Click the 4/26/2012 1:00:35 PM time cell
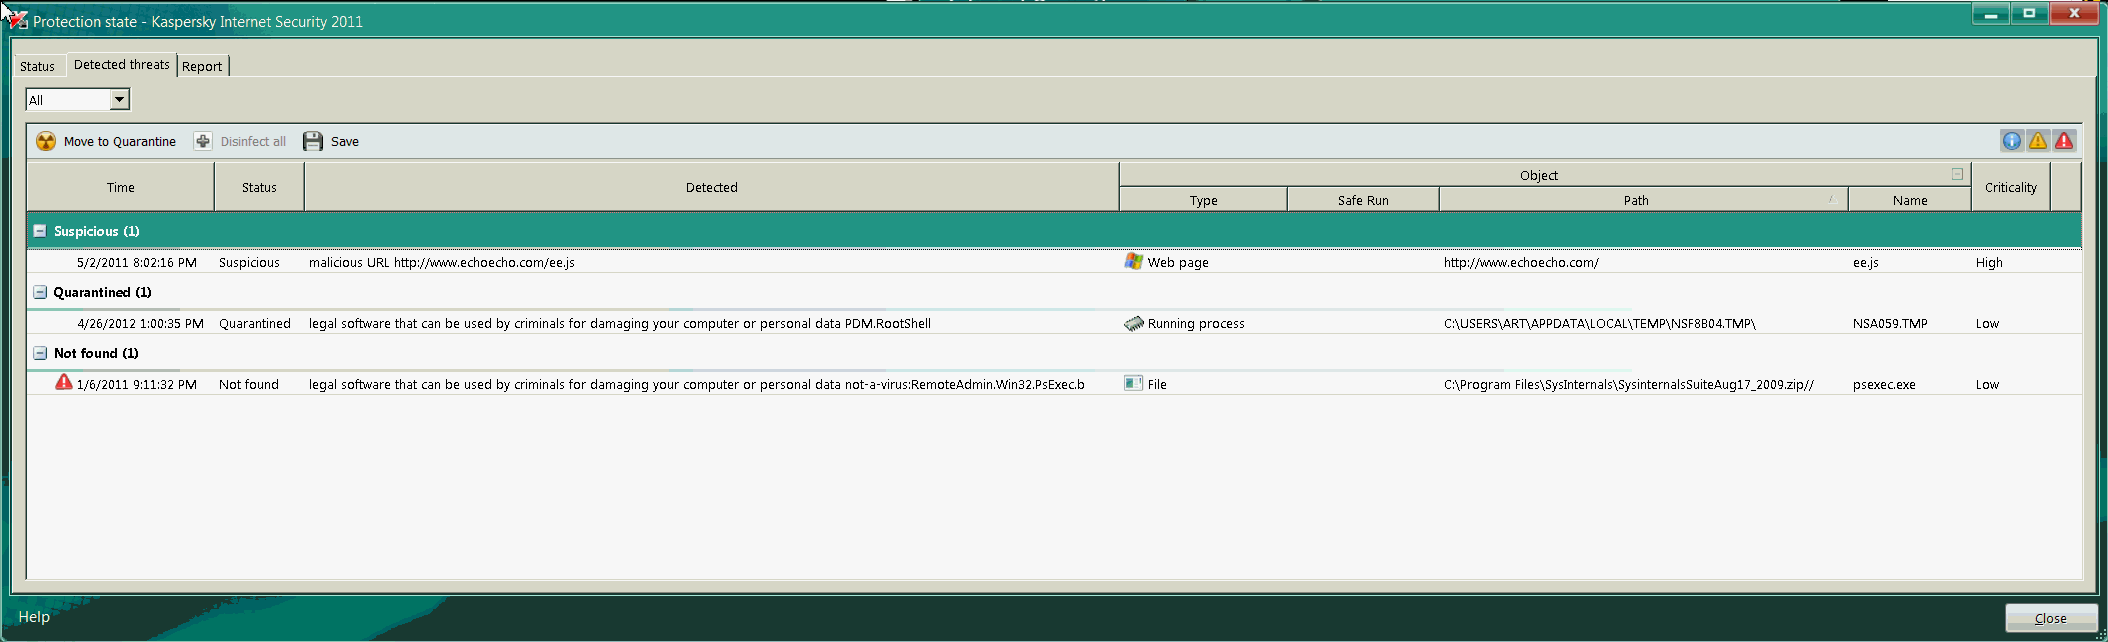2108x642 pixels. 140,323
